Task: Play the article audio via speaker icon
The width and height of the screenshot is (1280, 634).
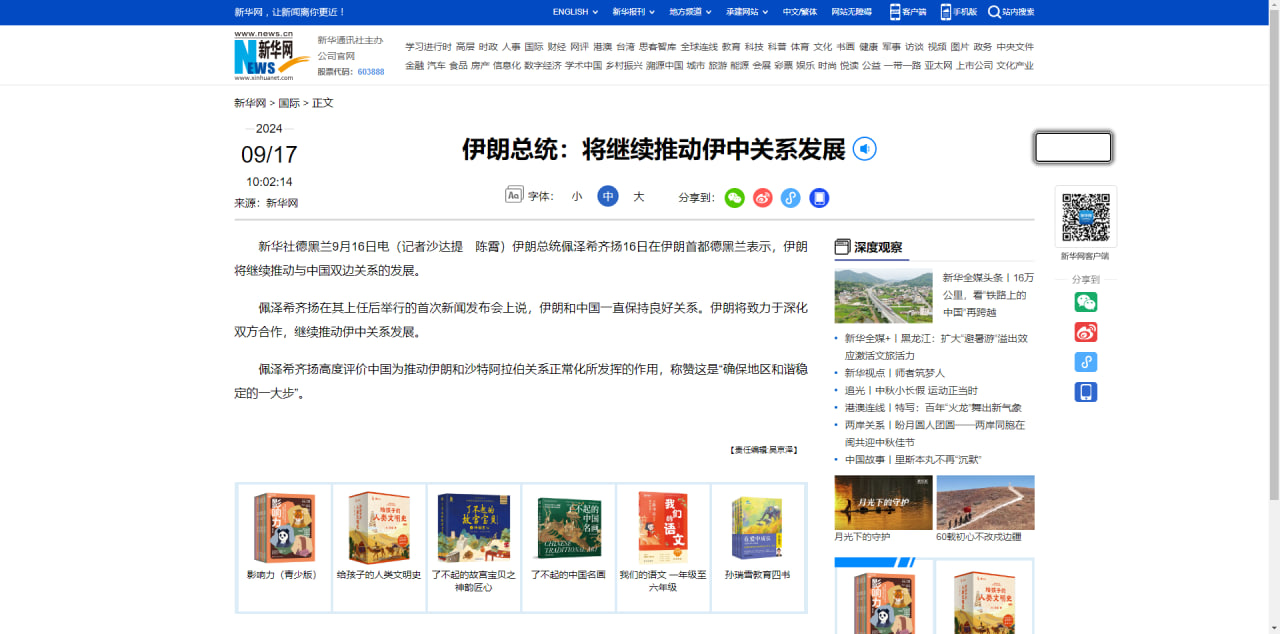Action: tap(864, 149)
